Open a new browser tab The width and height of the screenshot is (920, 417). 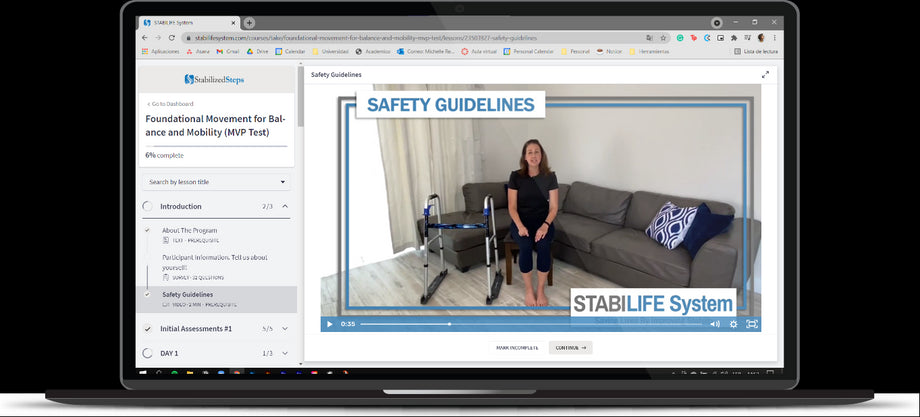[x=249, y=23]
